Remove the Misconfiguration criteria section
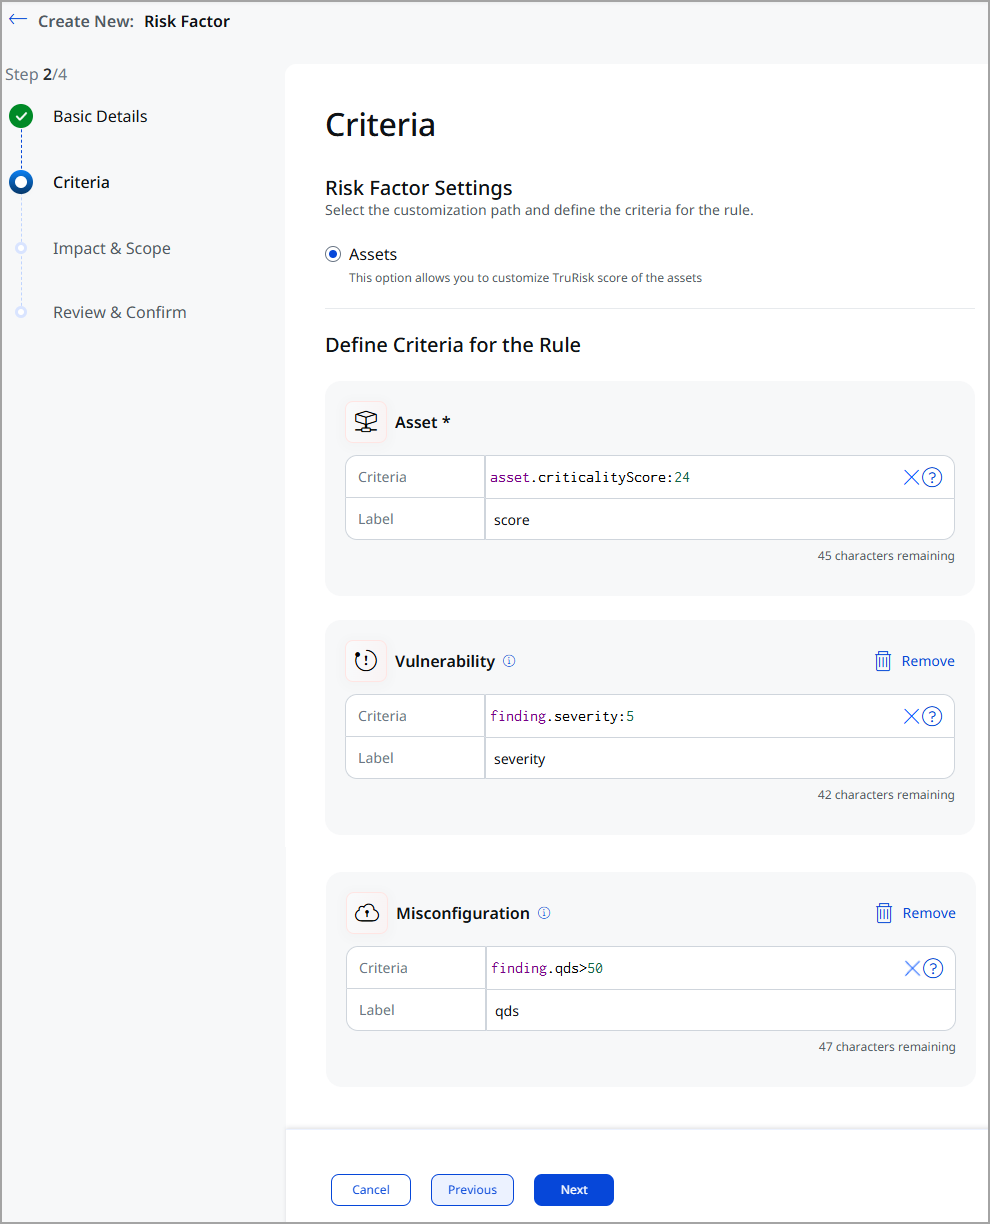Image resolution: width=990 pixels, height=1224 pixels. 915,913
